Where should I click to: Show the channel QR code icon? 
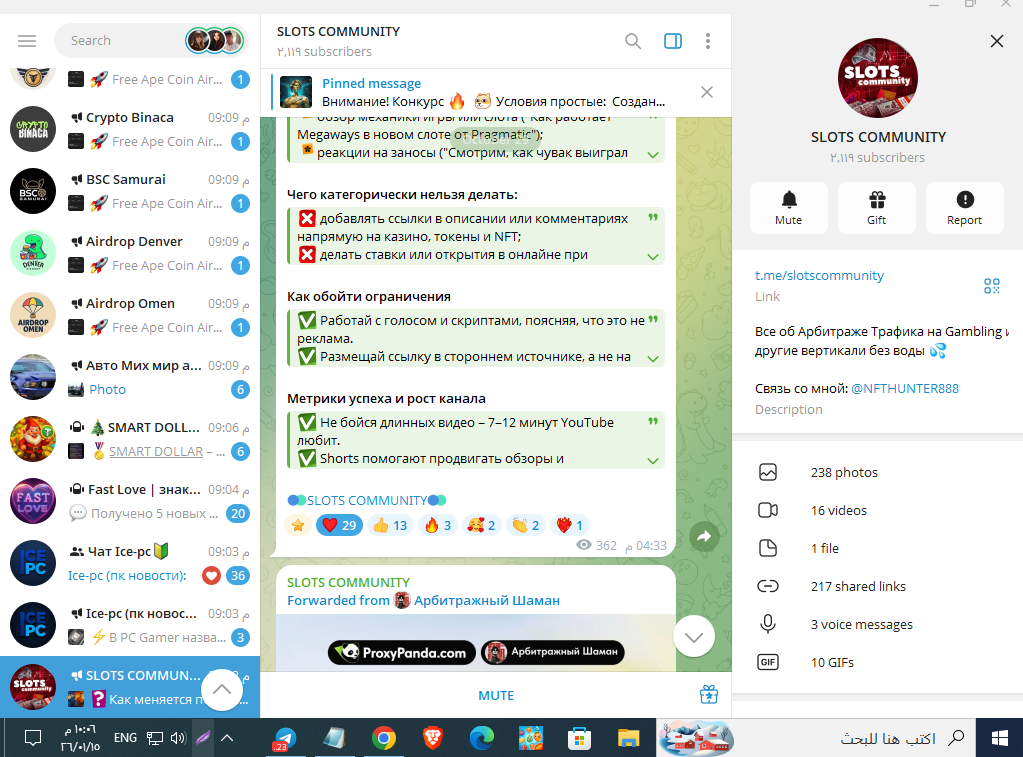tap(992, 286)
